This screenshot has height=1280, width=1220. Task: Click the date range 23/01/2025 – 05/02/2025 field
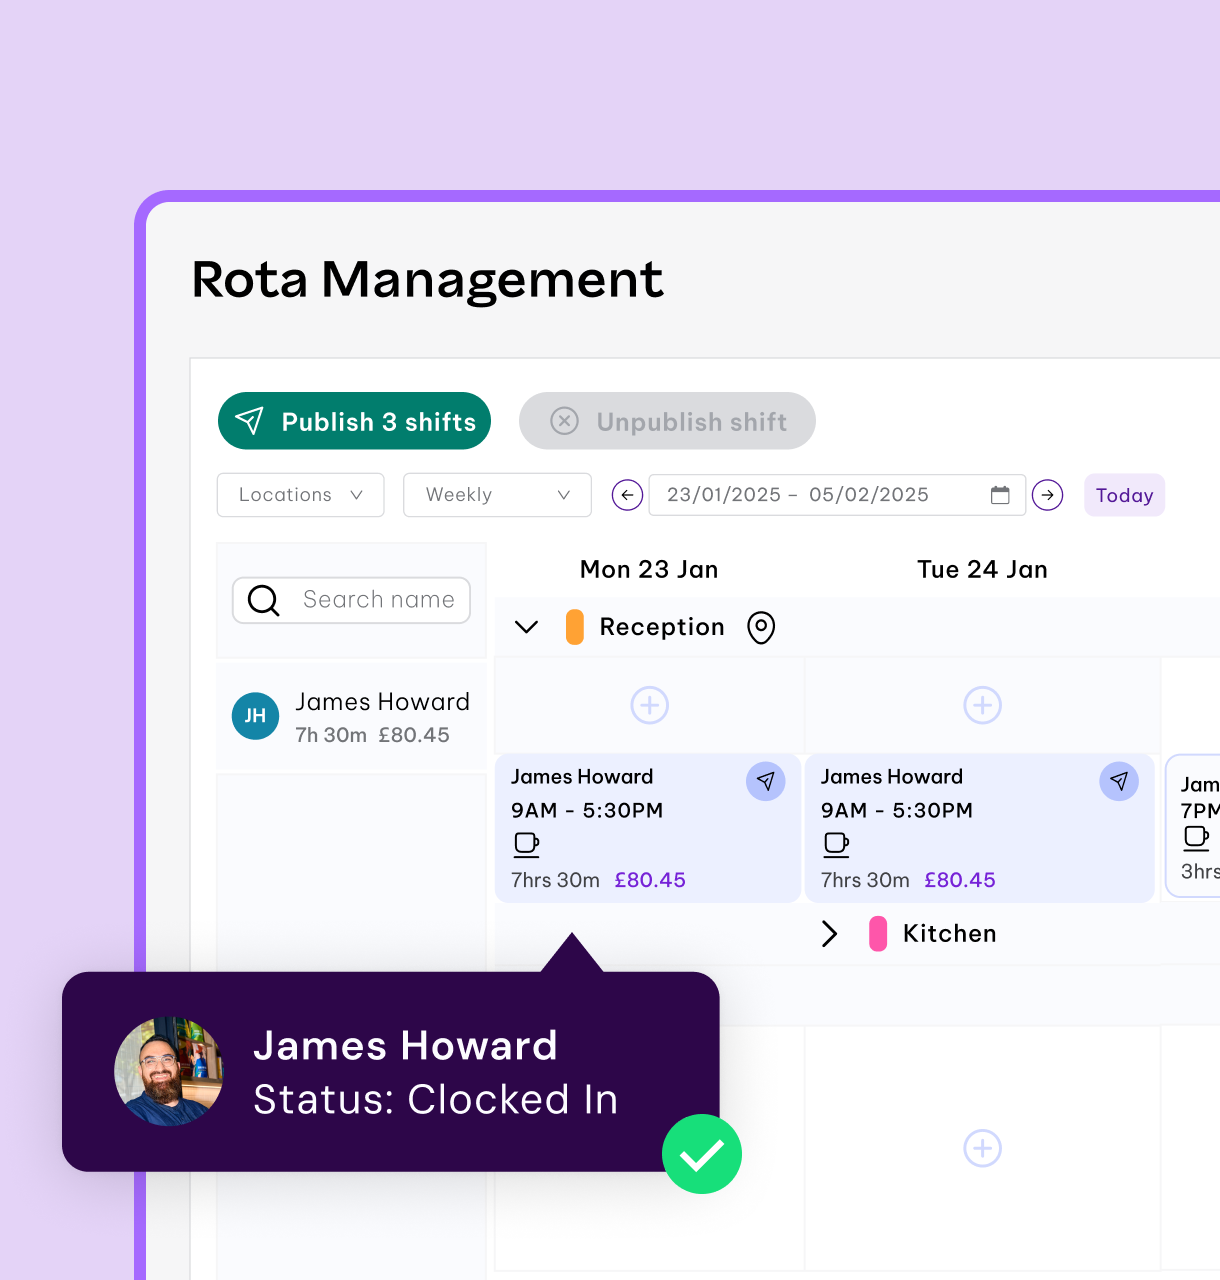[837, 495]
